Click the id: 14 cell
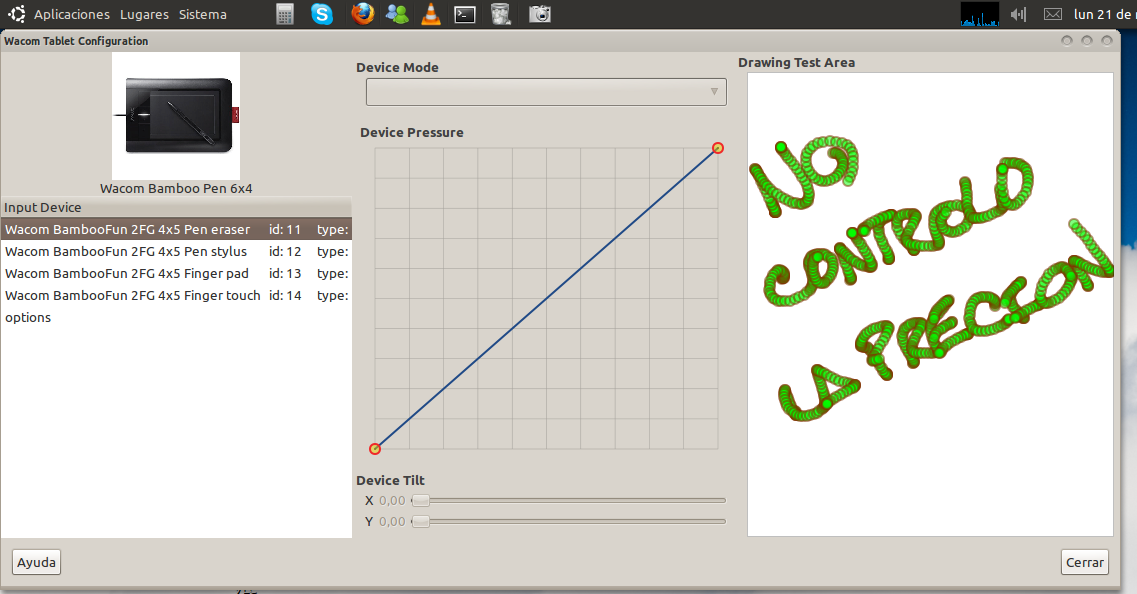 (x=285, y=295)
